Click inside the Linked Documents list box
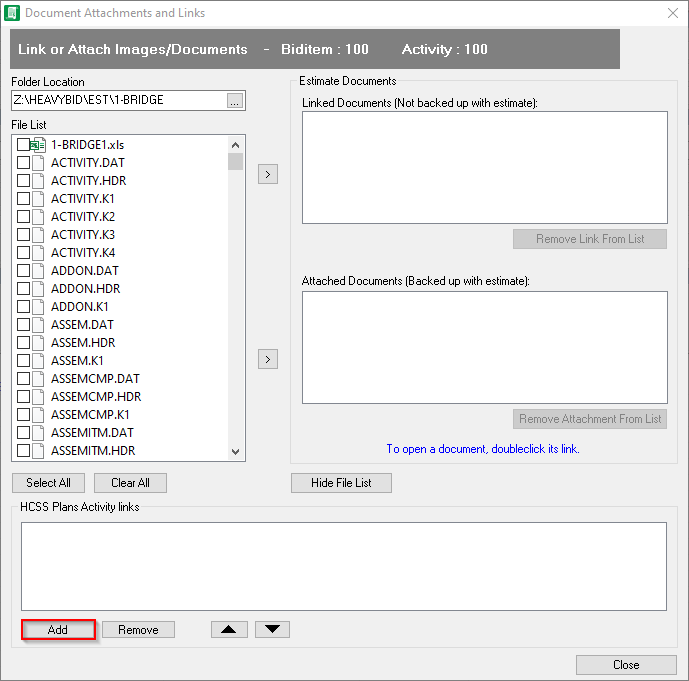689x681 pixels. [x=485, y=167]
